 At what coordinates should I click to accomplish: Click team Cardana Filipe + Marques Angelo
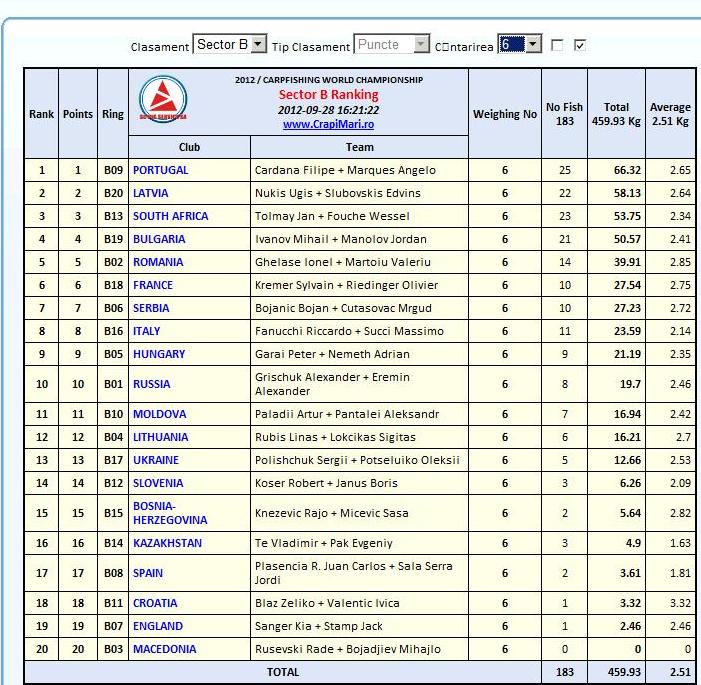click(345, 170)
